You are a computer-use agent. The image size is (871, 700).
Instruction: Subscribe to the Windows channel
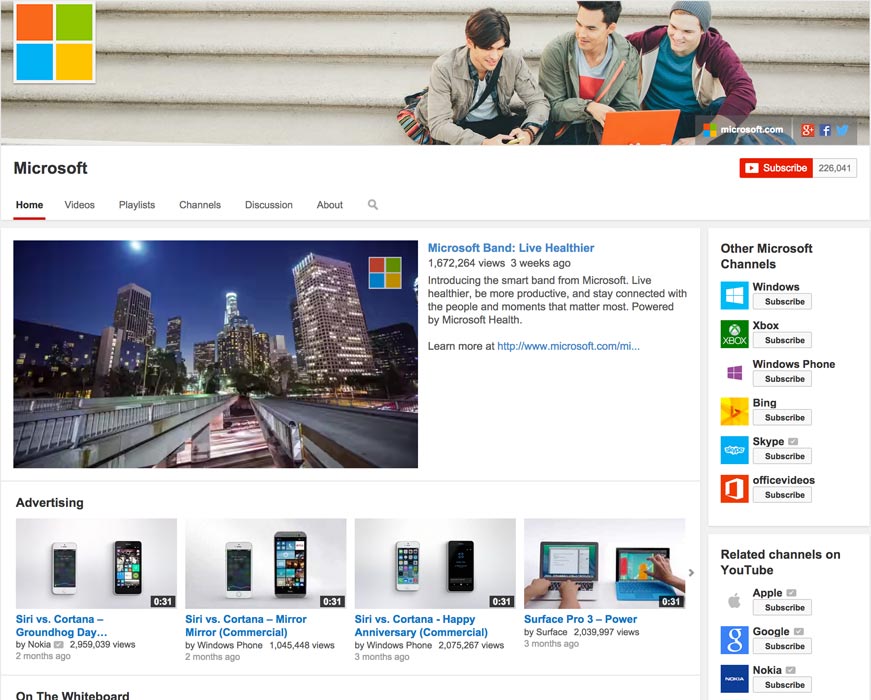782,302
